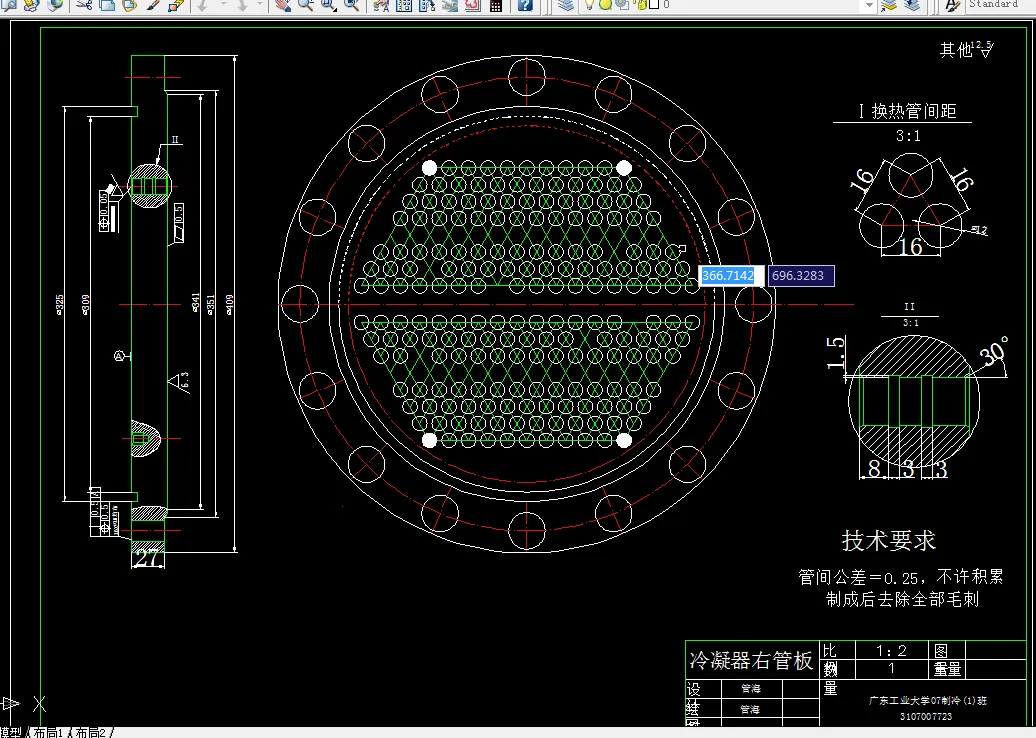Open the DesignCenter icon
Image resolution: width=1036 pixels, height=738 pixels.
pos(404,5)
